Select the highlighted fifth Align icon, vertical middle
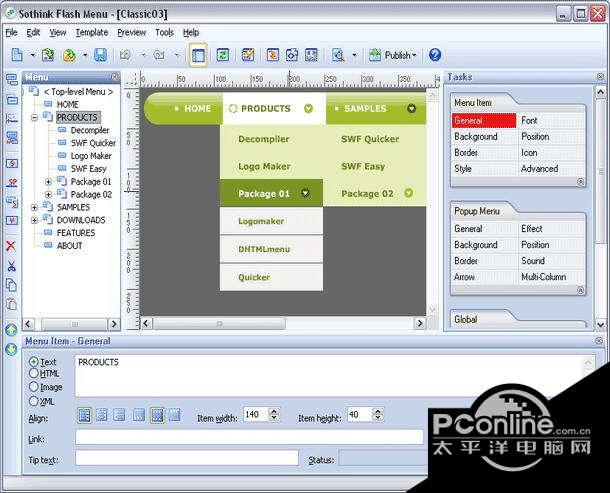The width and height of the screenshot is (610, 493). tap(157, 415)
